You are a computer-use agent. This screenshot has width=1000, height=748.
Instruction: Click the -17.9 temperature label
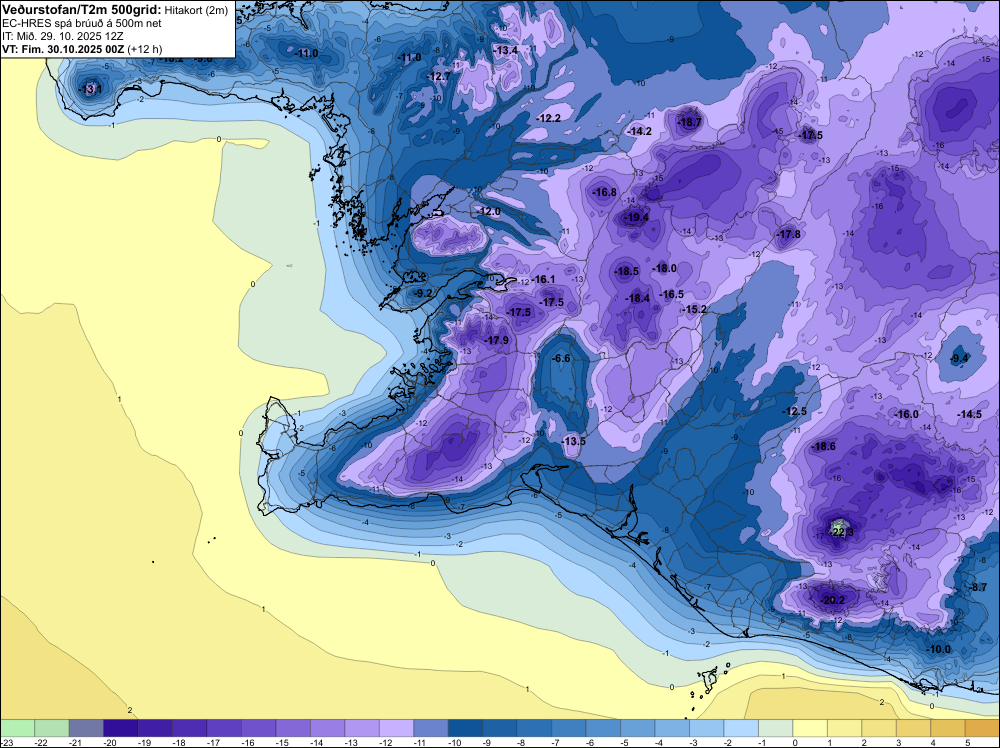[496, 341]
